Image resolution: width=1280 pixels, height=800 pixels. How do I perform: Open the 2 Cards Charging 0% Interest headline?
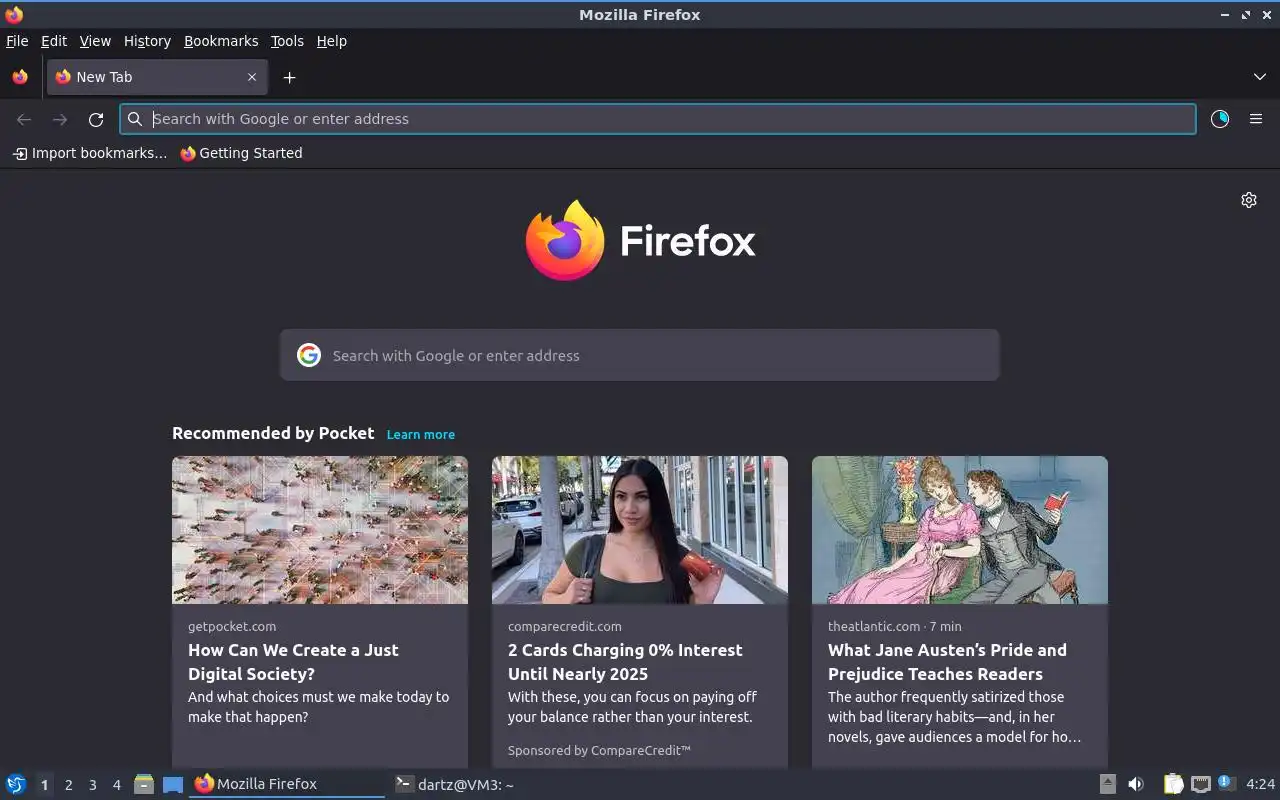coord(625,662)
